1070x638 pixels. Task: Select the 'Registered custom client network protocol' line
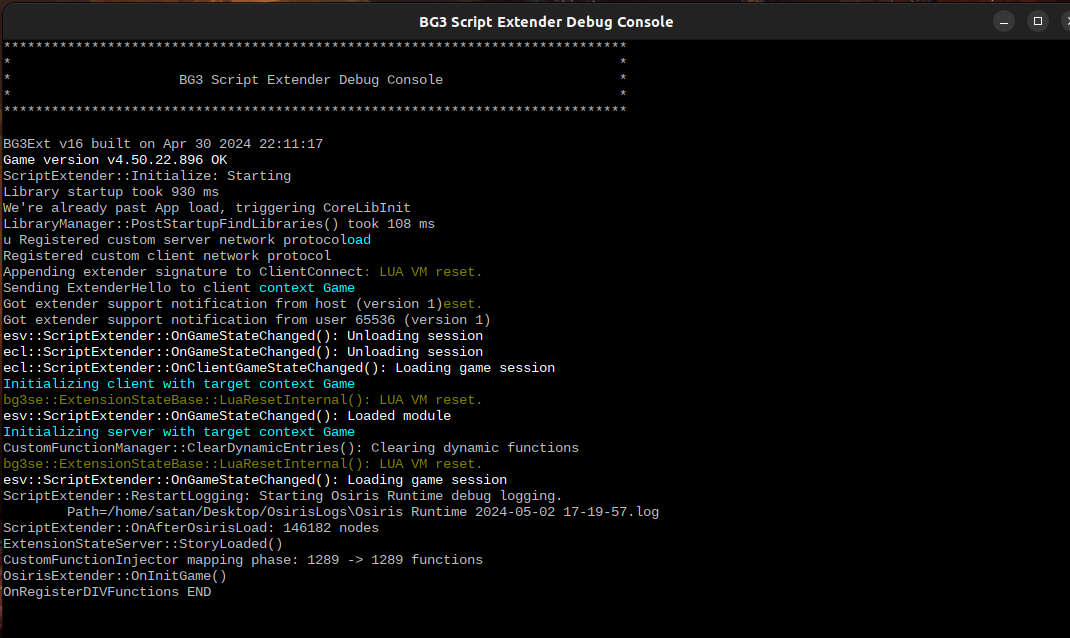[165, 255]
